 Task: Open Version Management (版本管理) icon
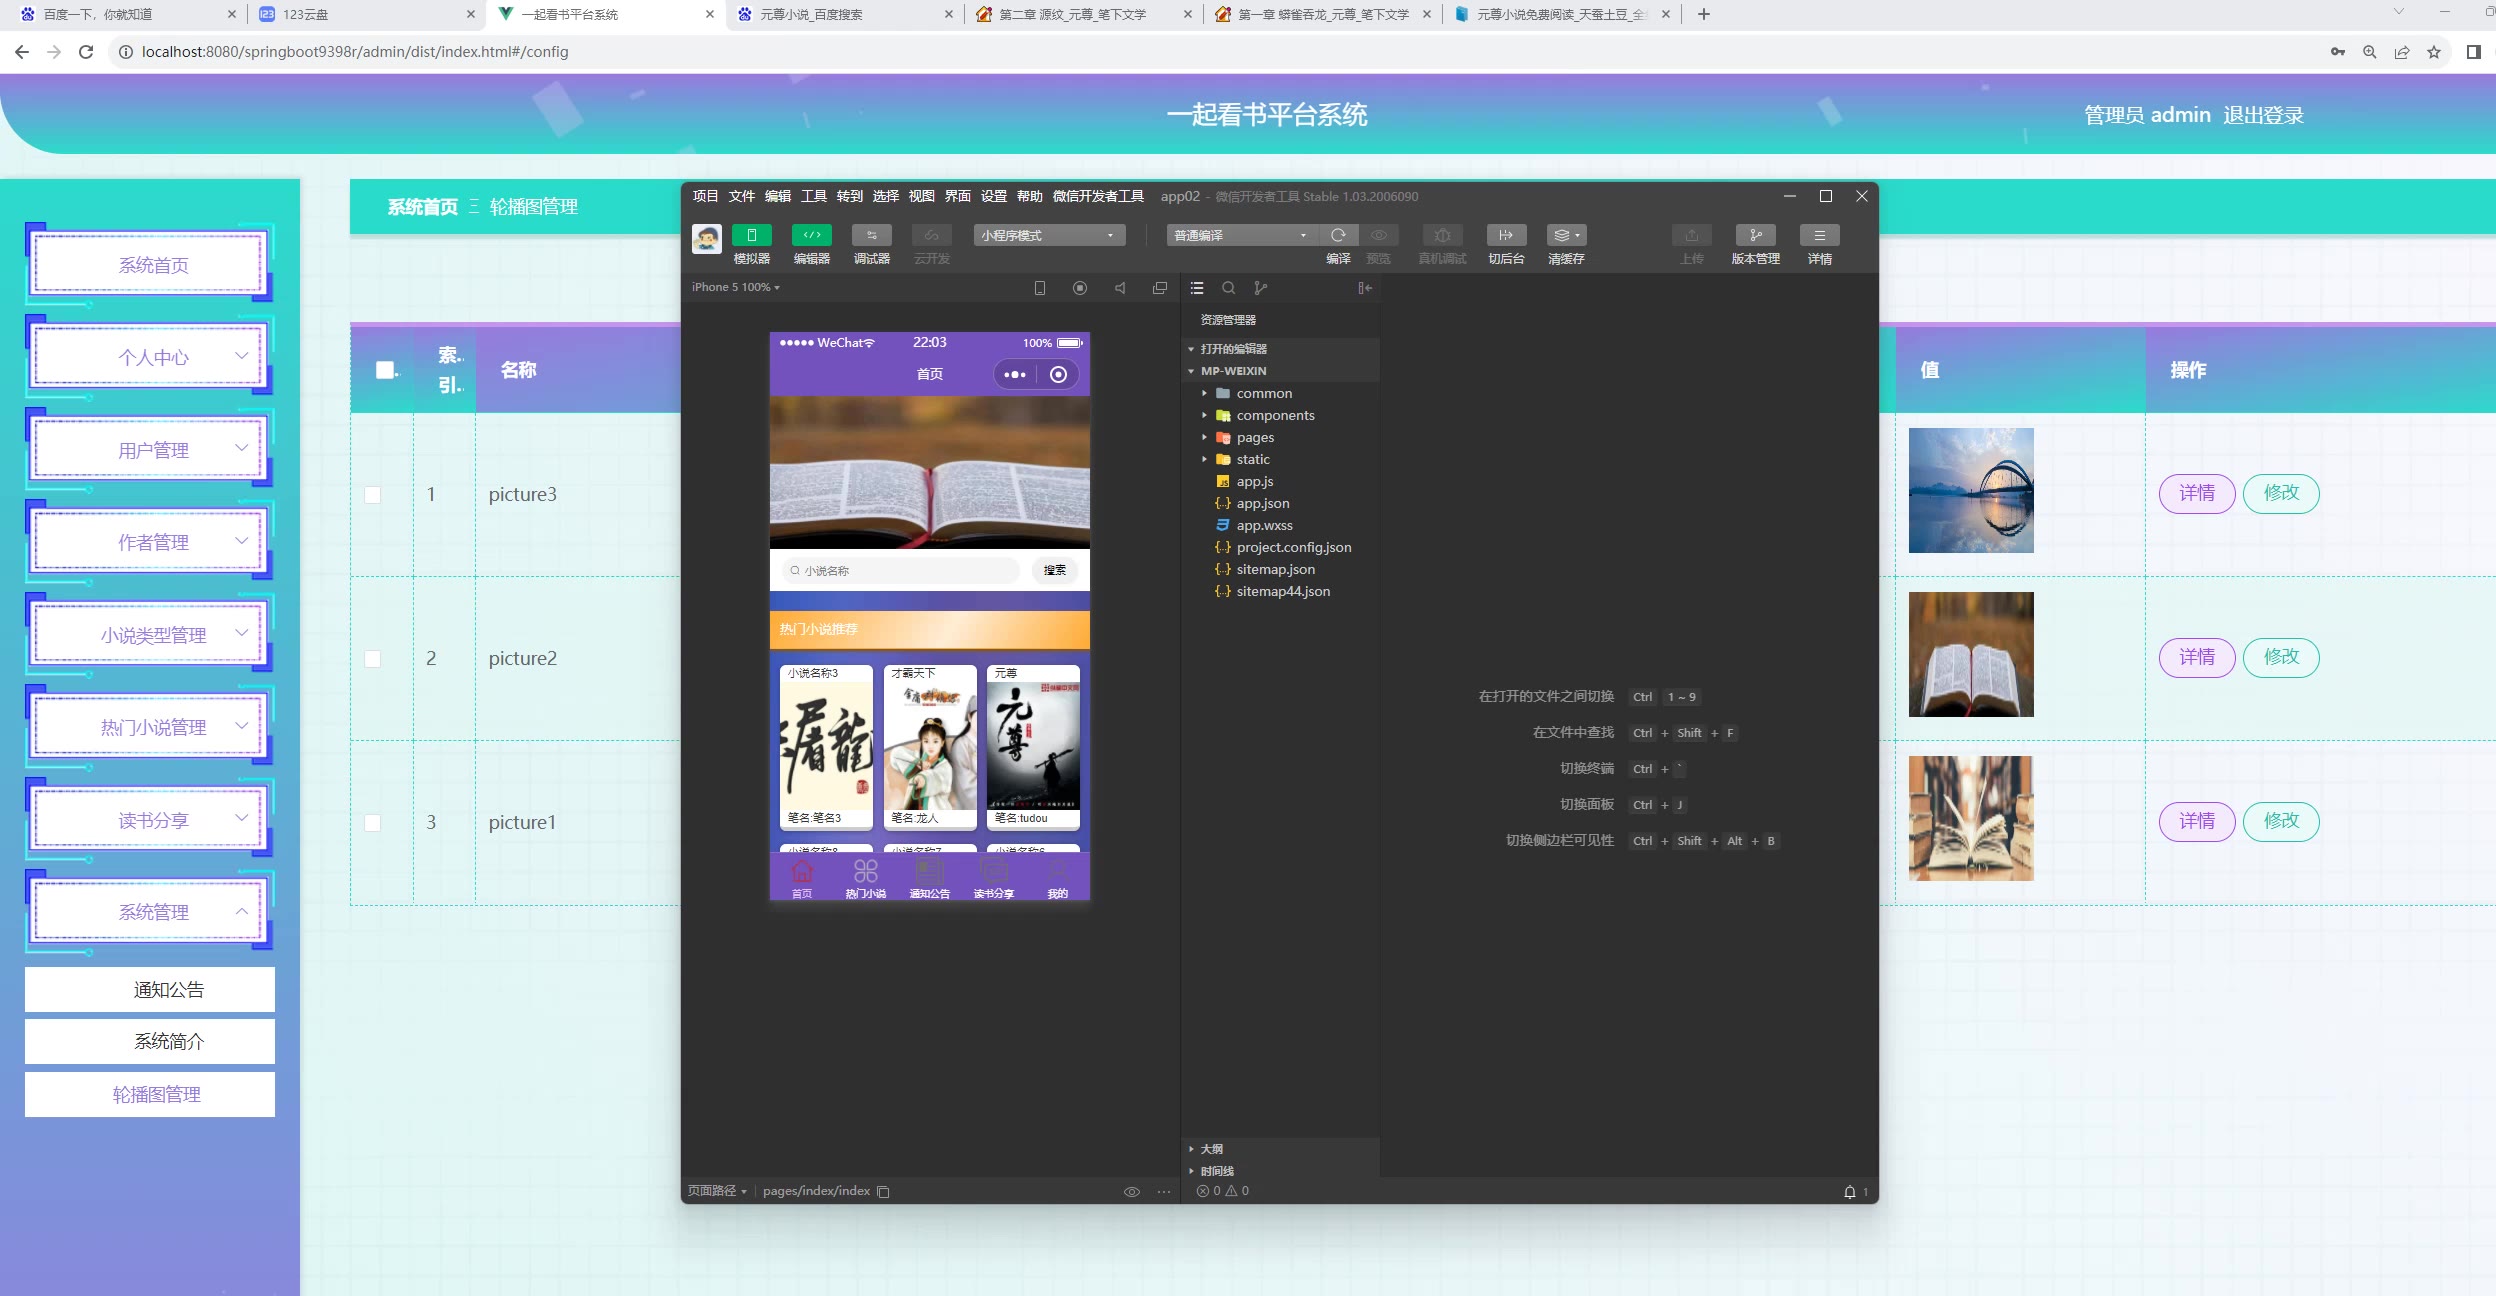click(x=1755, y=235)
